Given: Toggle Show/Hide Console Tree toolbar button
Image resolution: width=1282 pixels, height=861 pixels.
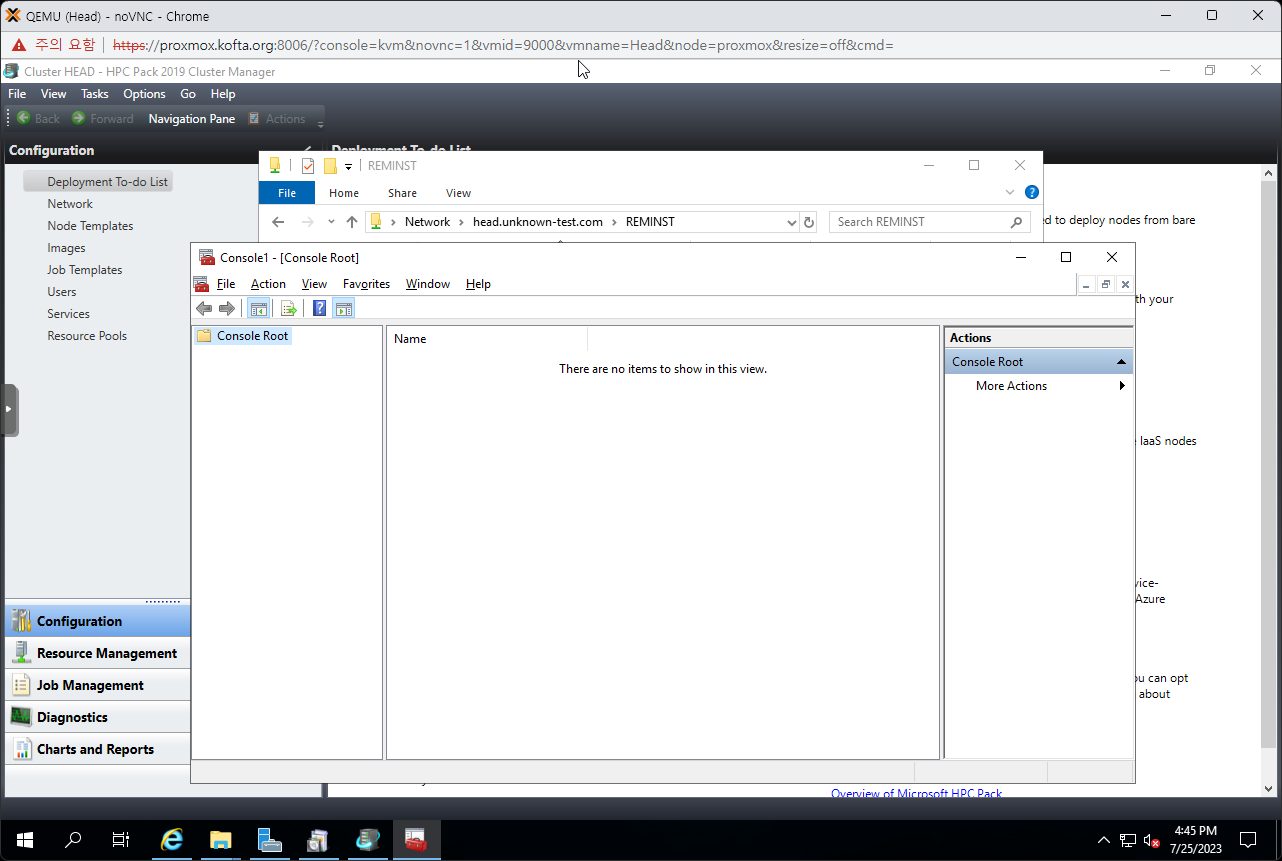Looking at the screenshot, I should pyautogui.click(x=258, y=309).
